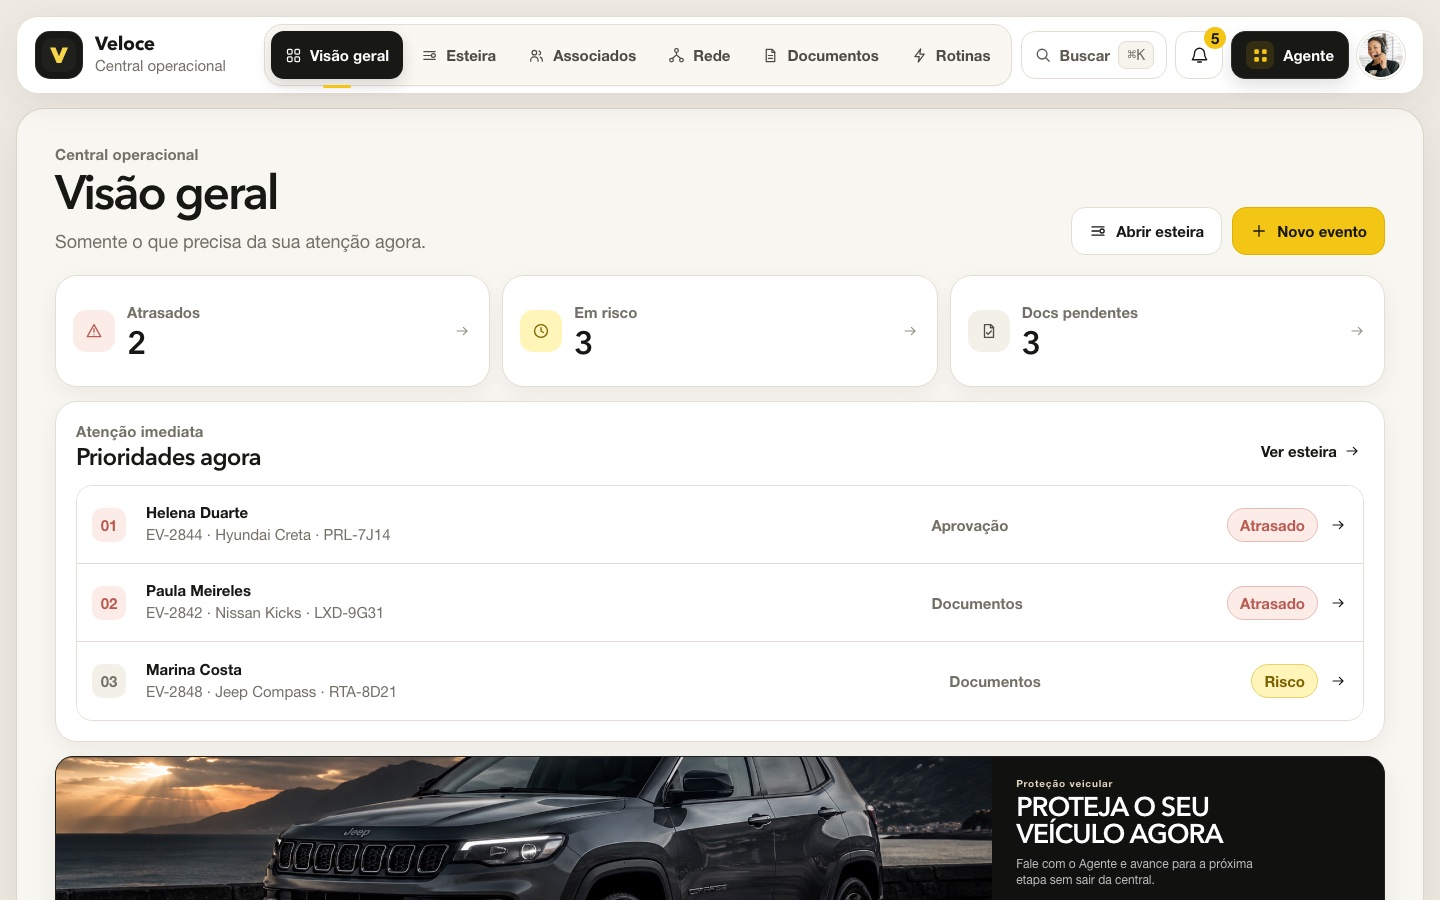
Task: Open Helena Duarte row arrow
Action: [1338, 525]
